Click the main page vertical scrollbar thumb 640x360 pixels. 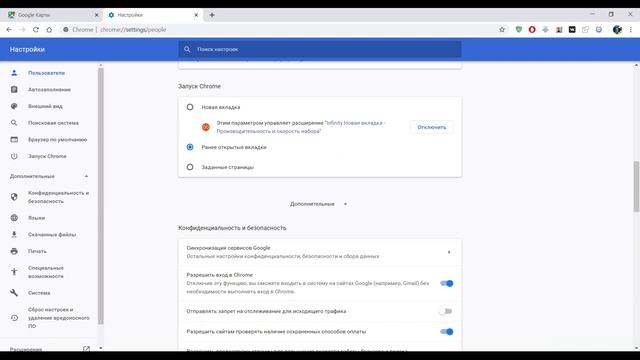pyautogui.click(x=636, y=187)
